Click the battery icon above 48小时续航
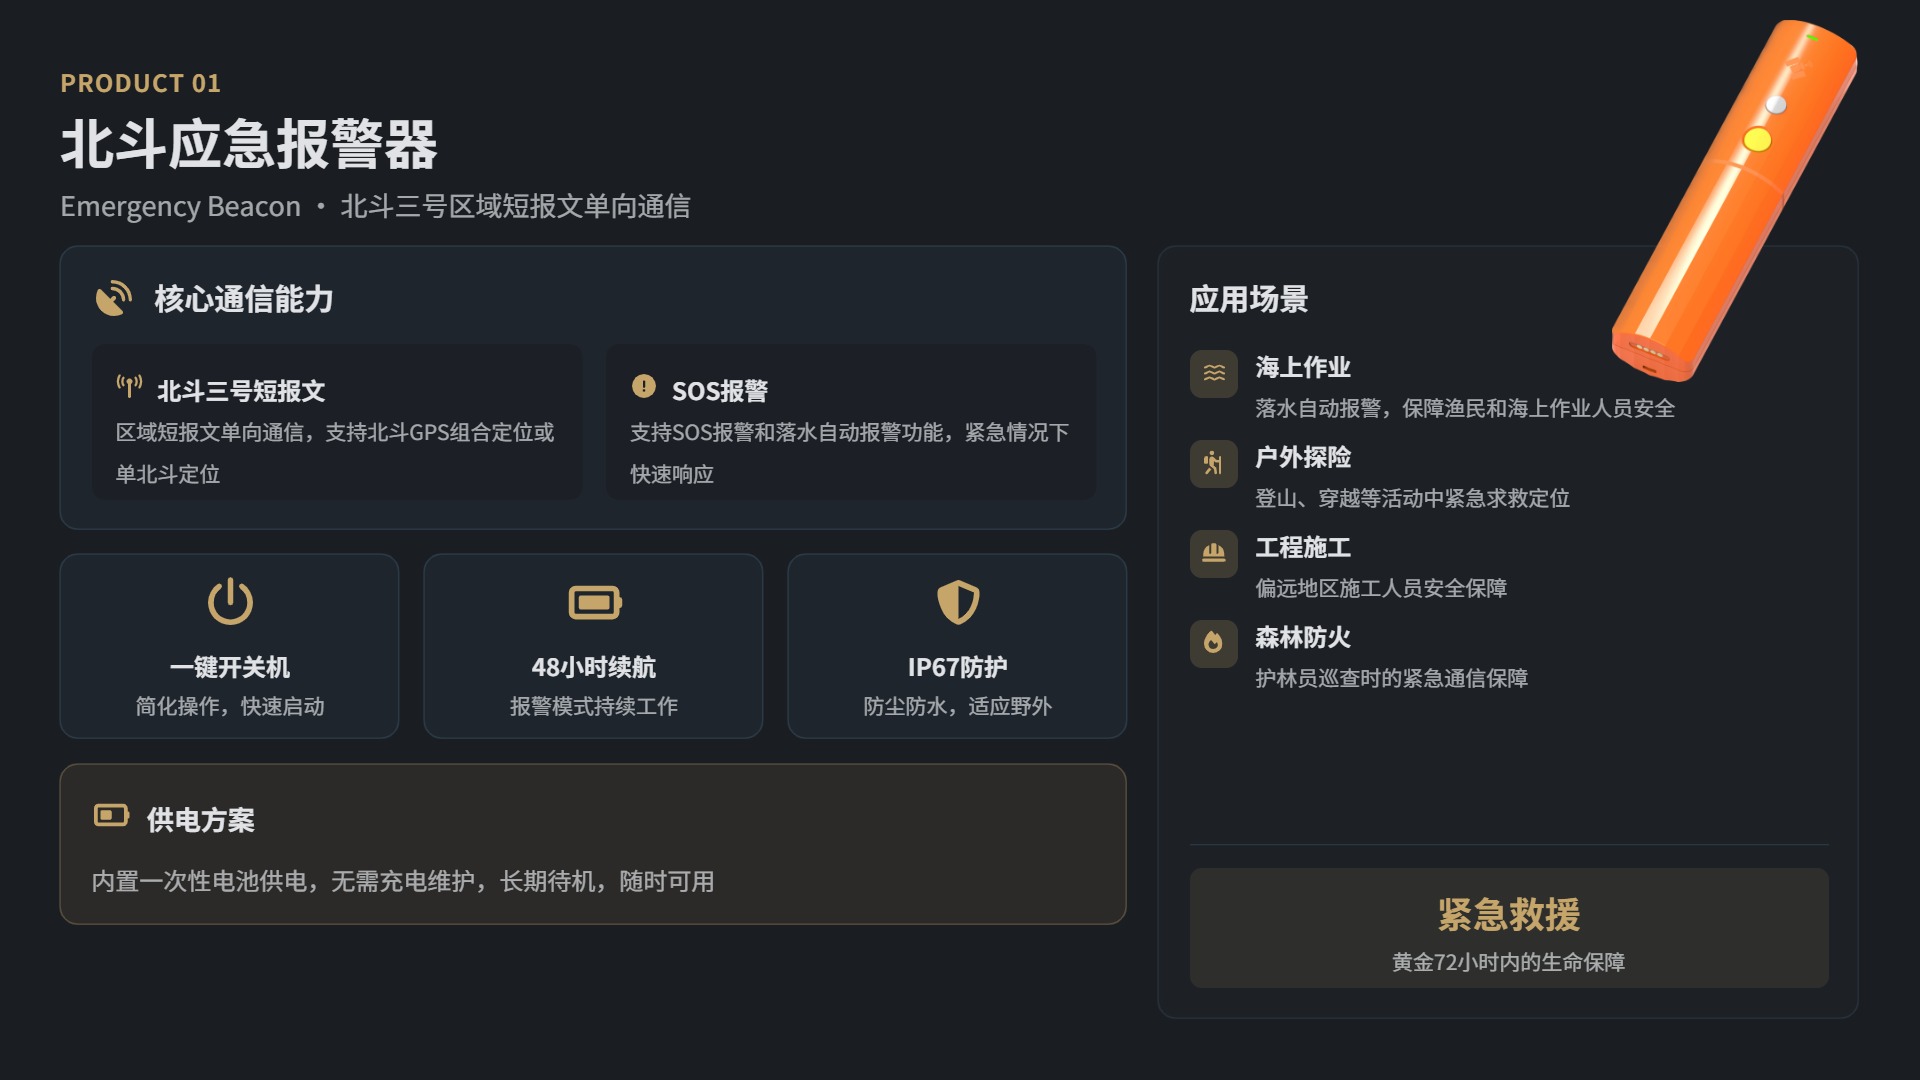This screenshot has width=1920, height=1080. pos(594,602)
